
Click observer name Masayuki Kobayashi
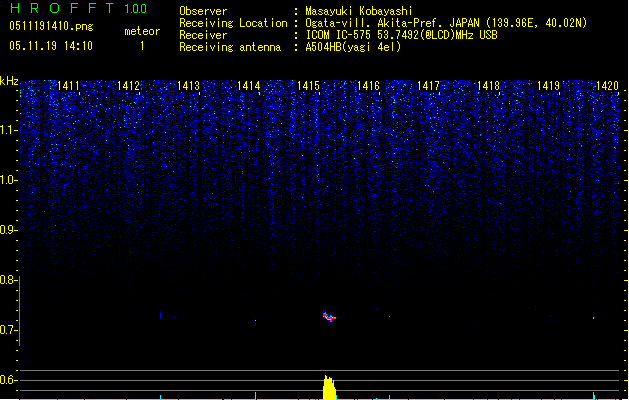click(359, 11)
